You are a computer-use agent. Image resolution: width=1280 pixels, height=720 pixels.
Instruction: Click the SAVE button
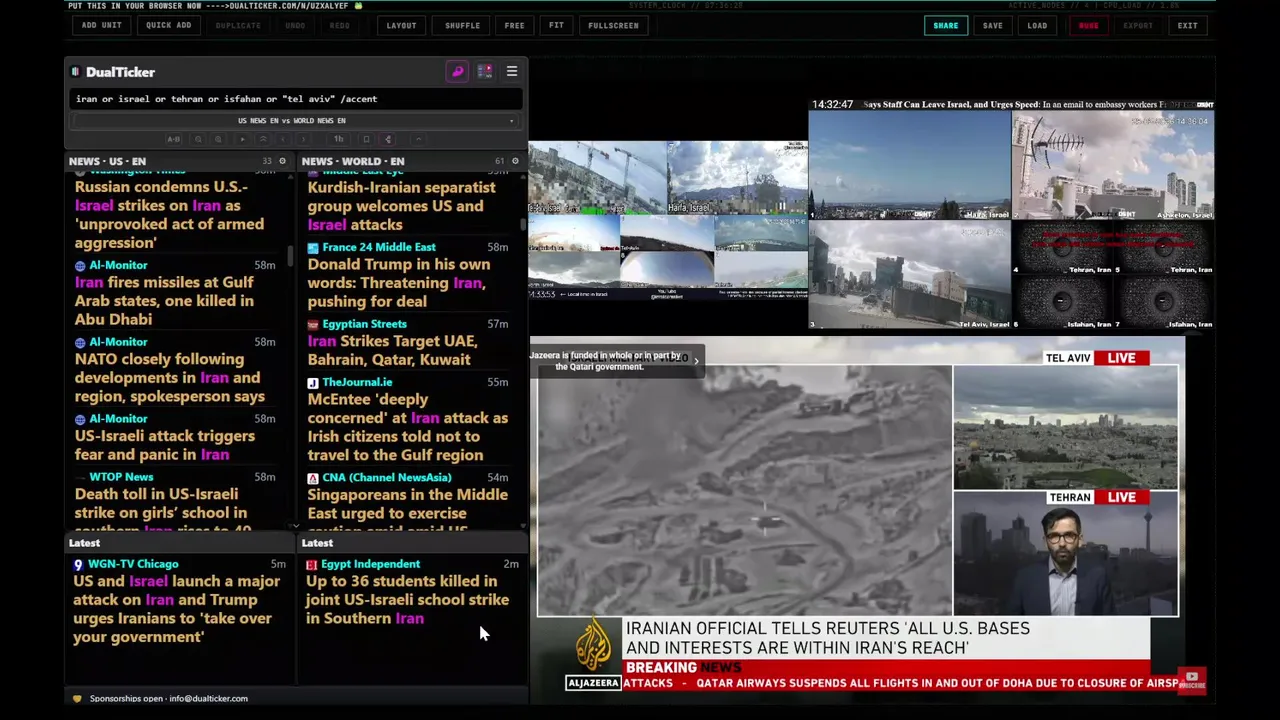[x=992, y=26]
